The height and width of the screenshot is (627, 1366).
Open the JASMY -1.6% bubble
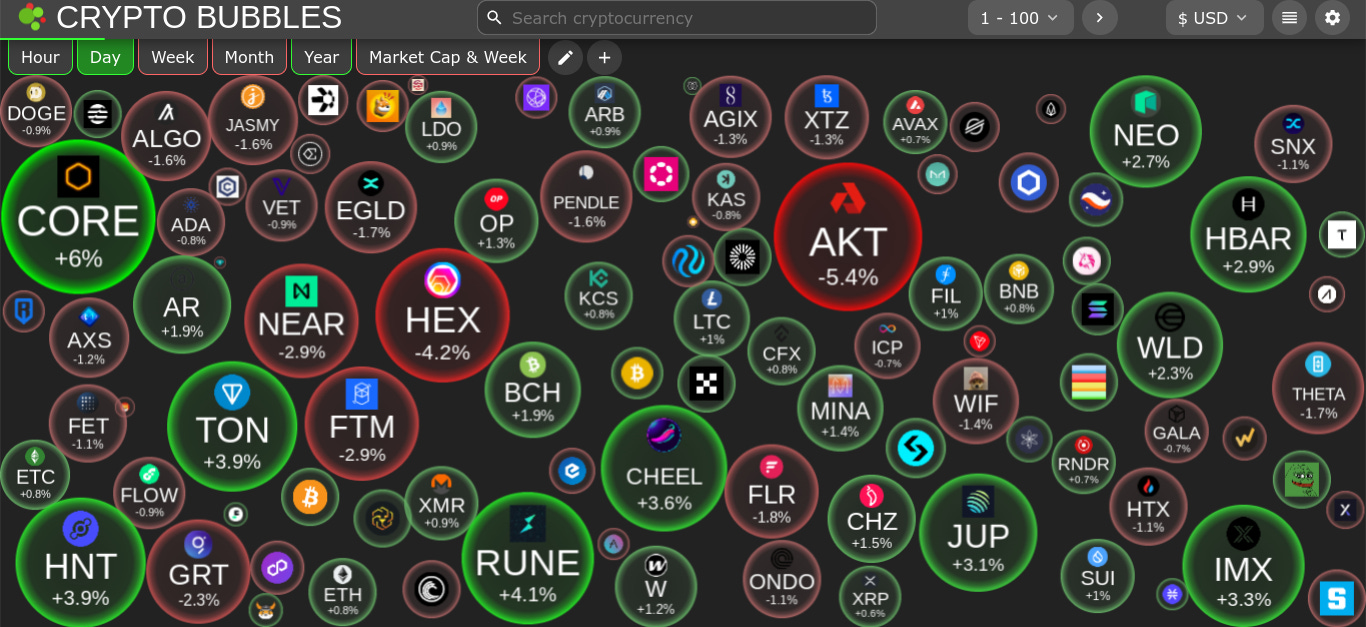252,120
